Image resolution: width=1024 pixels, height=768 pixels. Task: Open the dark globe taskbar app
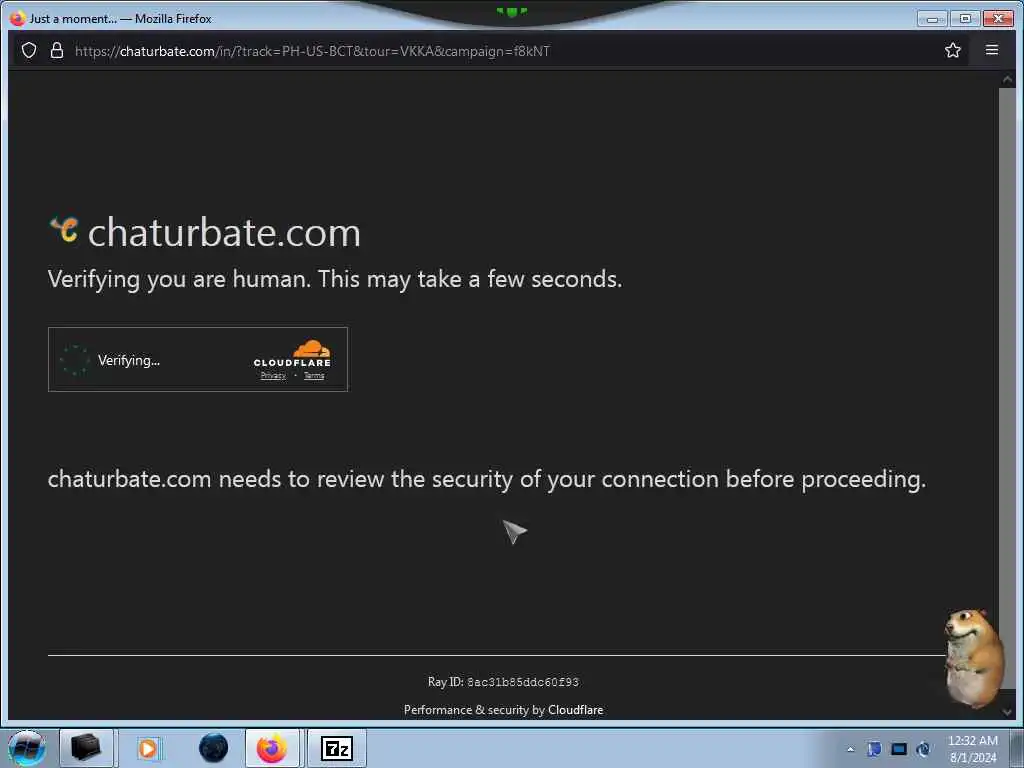click(x=214, y=748)
